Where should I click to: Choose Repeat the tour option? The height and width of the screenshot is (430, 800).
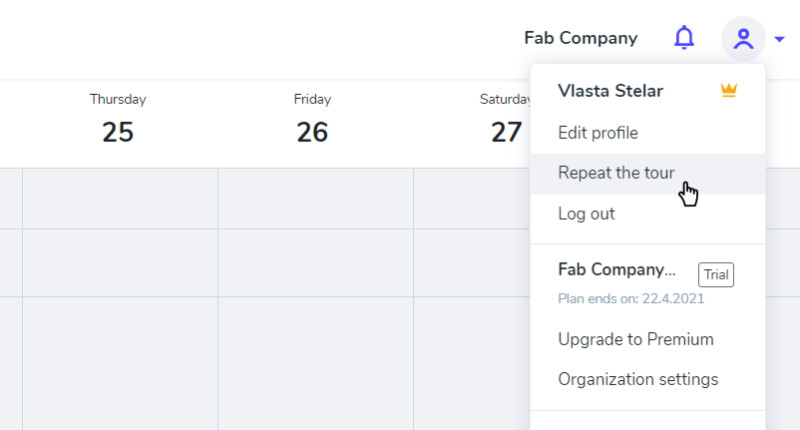click(x=616, y=173)
